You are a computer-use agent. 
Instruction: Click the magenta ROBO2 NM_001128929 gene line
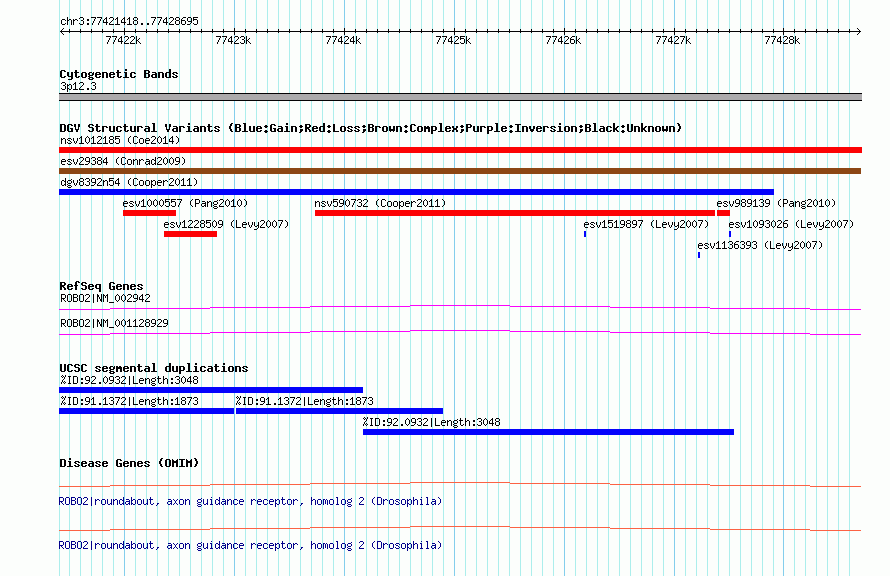click(x=460, y=333)
